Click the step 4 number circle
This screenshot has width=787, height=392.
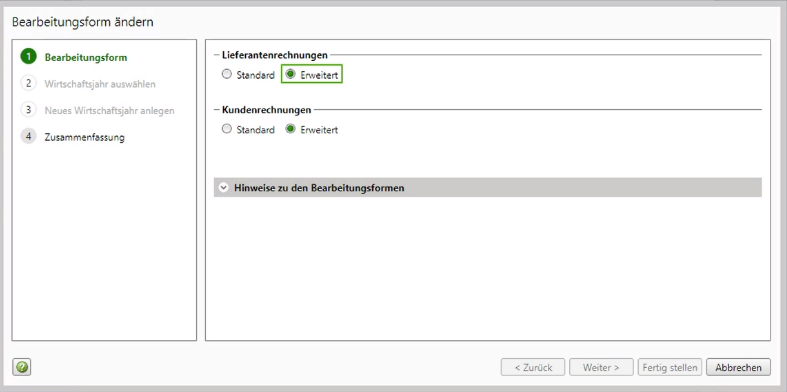coord(29,136)
